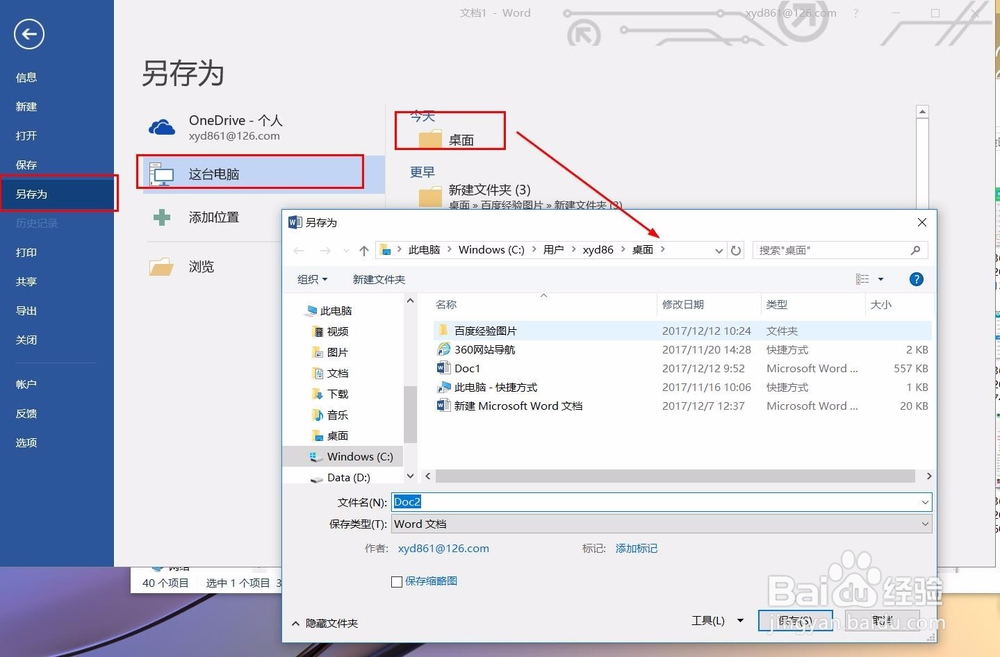Select 下载 in the navigation tree
Viewport: 1000px width, 657px height.
point(337,394)
